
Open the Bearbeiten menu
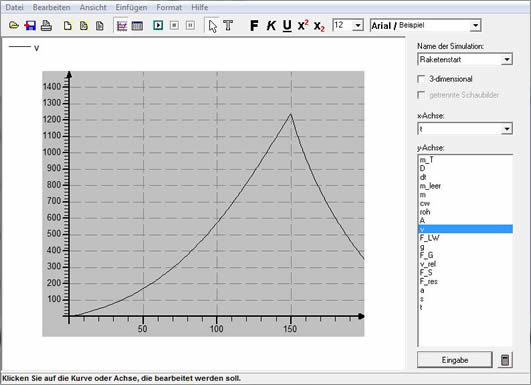51,7
